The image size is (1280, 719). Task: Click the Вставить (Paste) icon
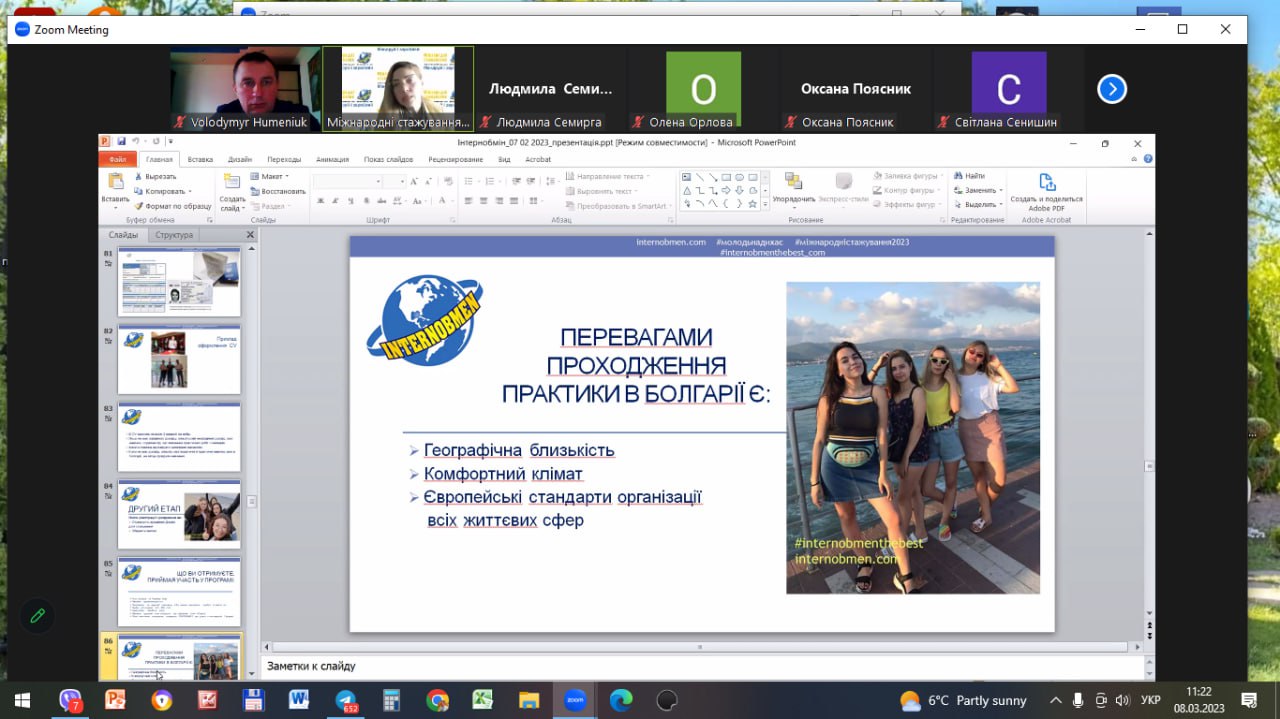tap(115, 184)
